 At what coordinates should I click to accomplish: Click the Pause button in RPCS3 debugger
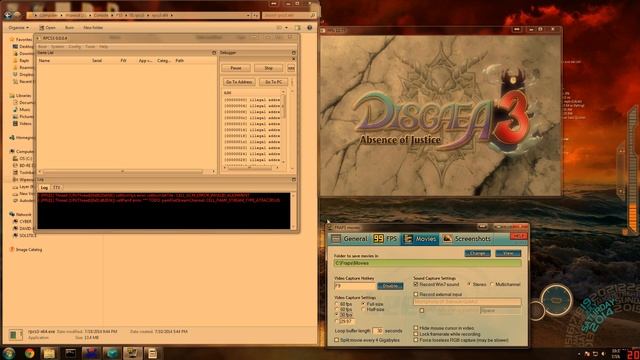point(236,68)
